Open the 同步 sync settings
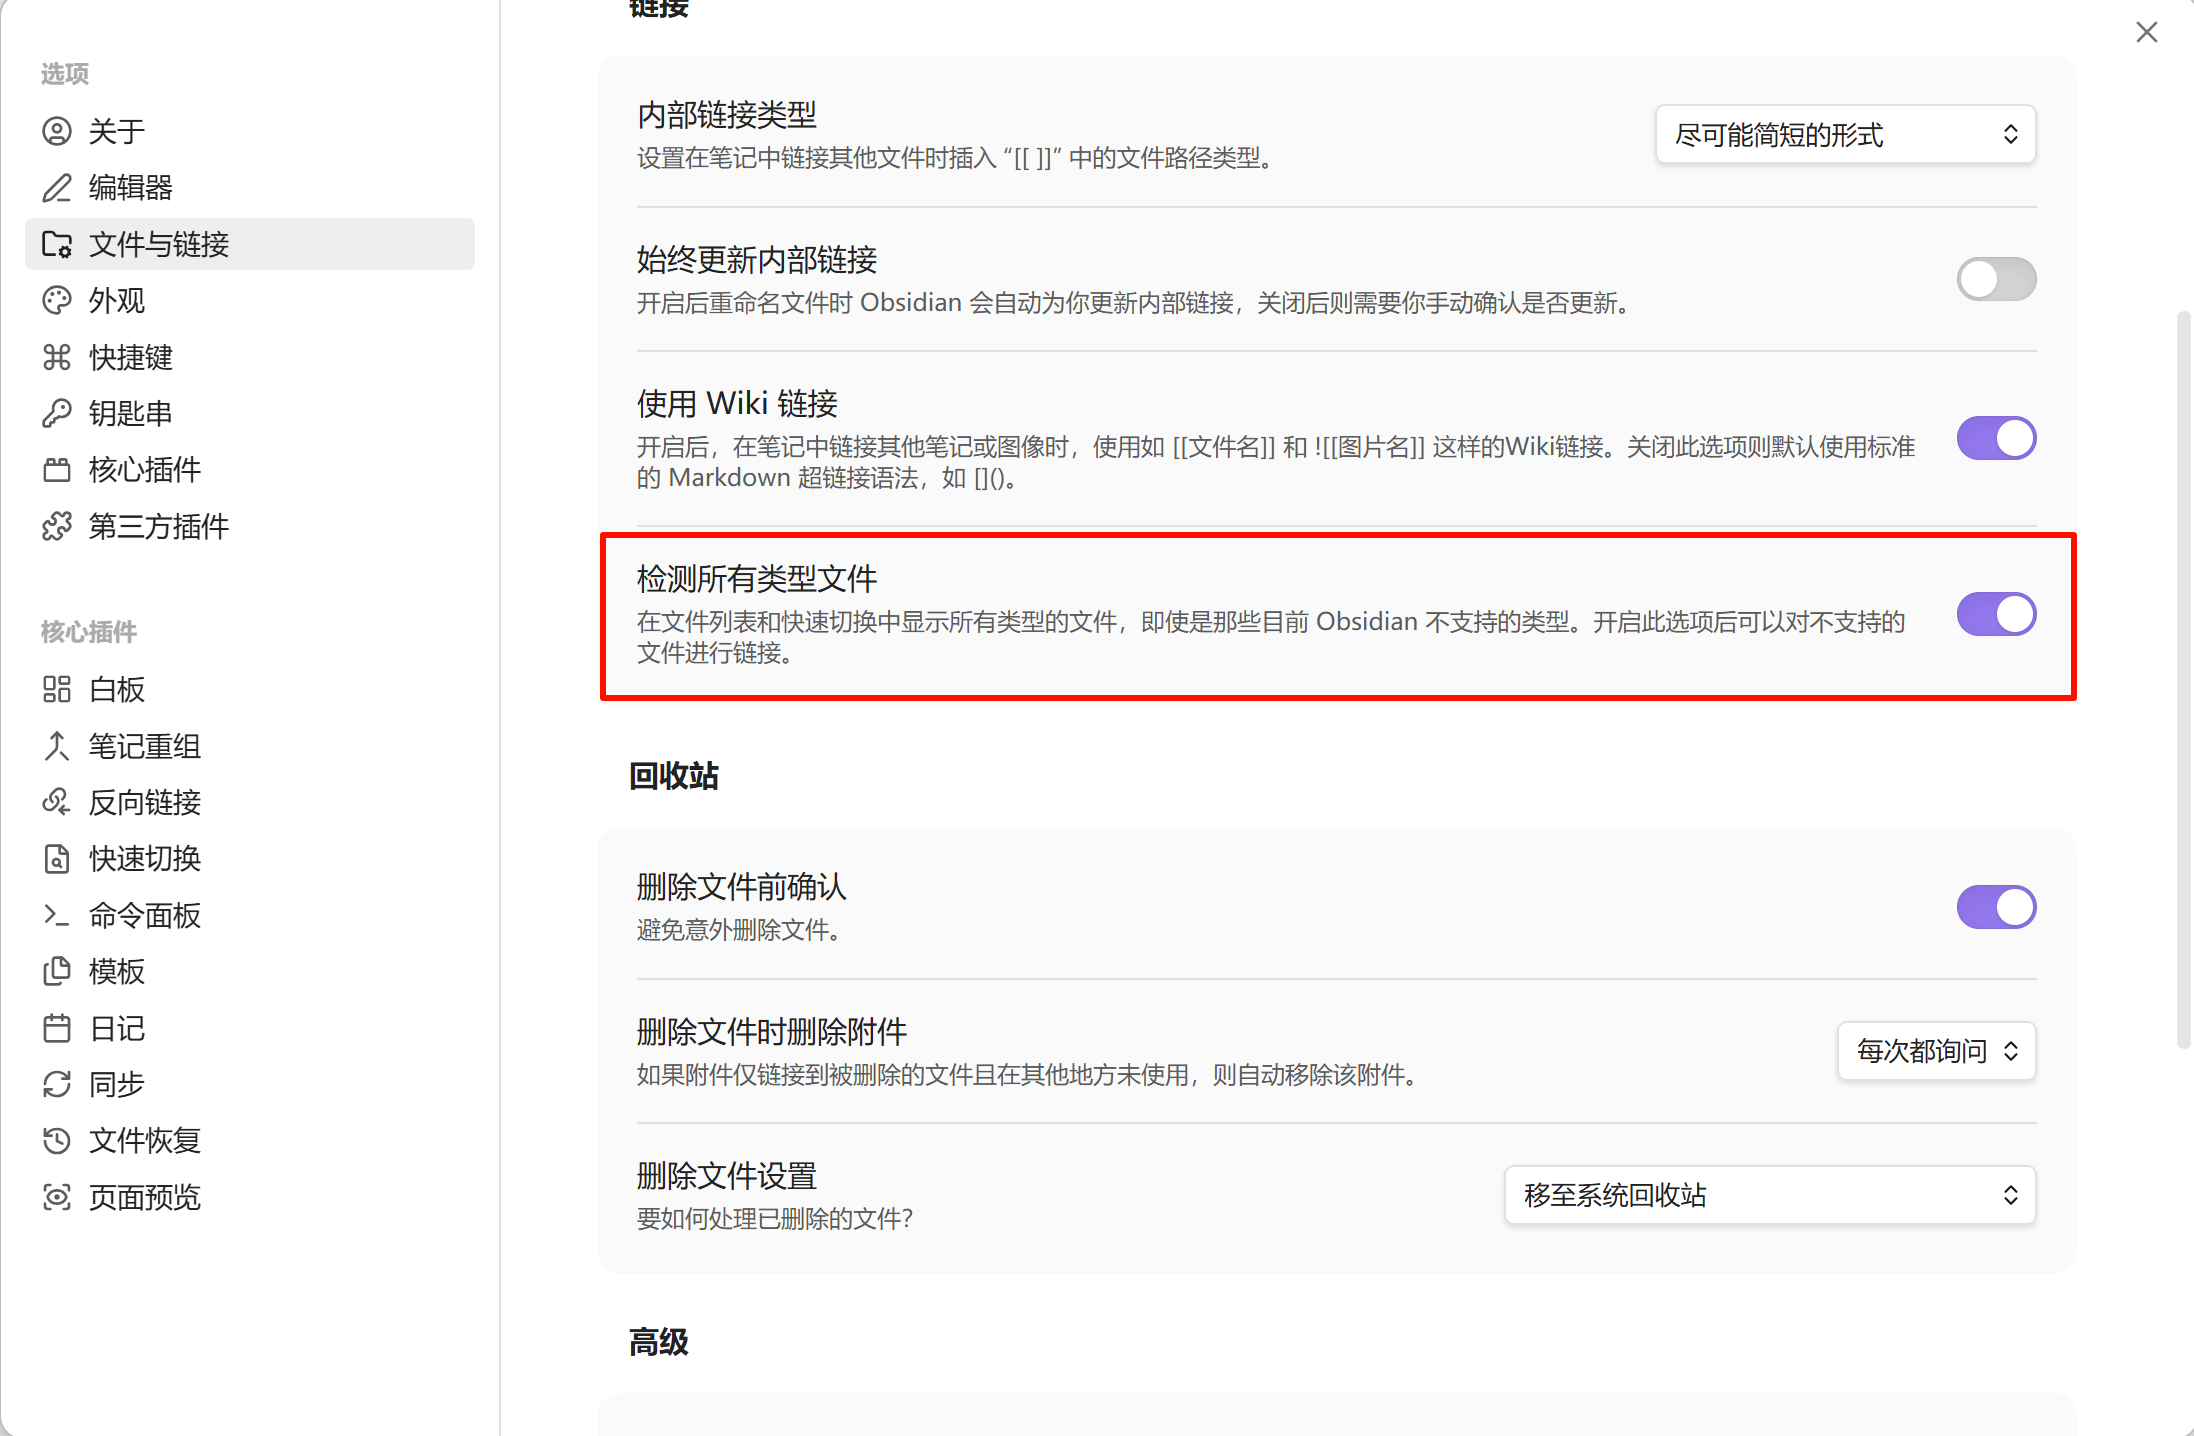Screen dimensions: 2194x1436 click(x=117, y=1084)
